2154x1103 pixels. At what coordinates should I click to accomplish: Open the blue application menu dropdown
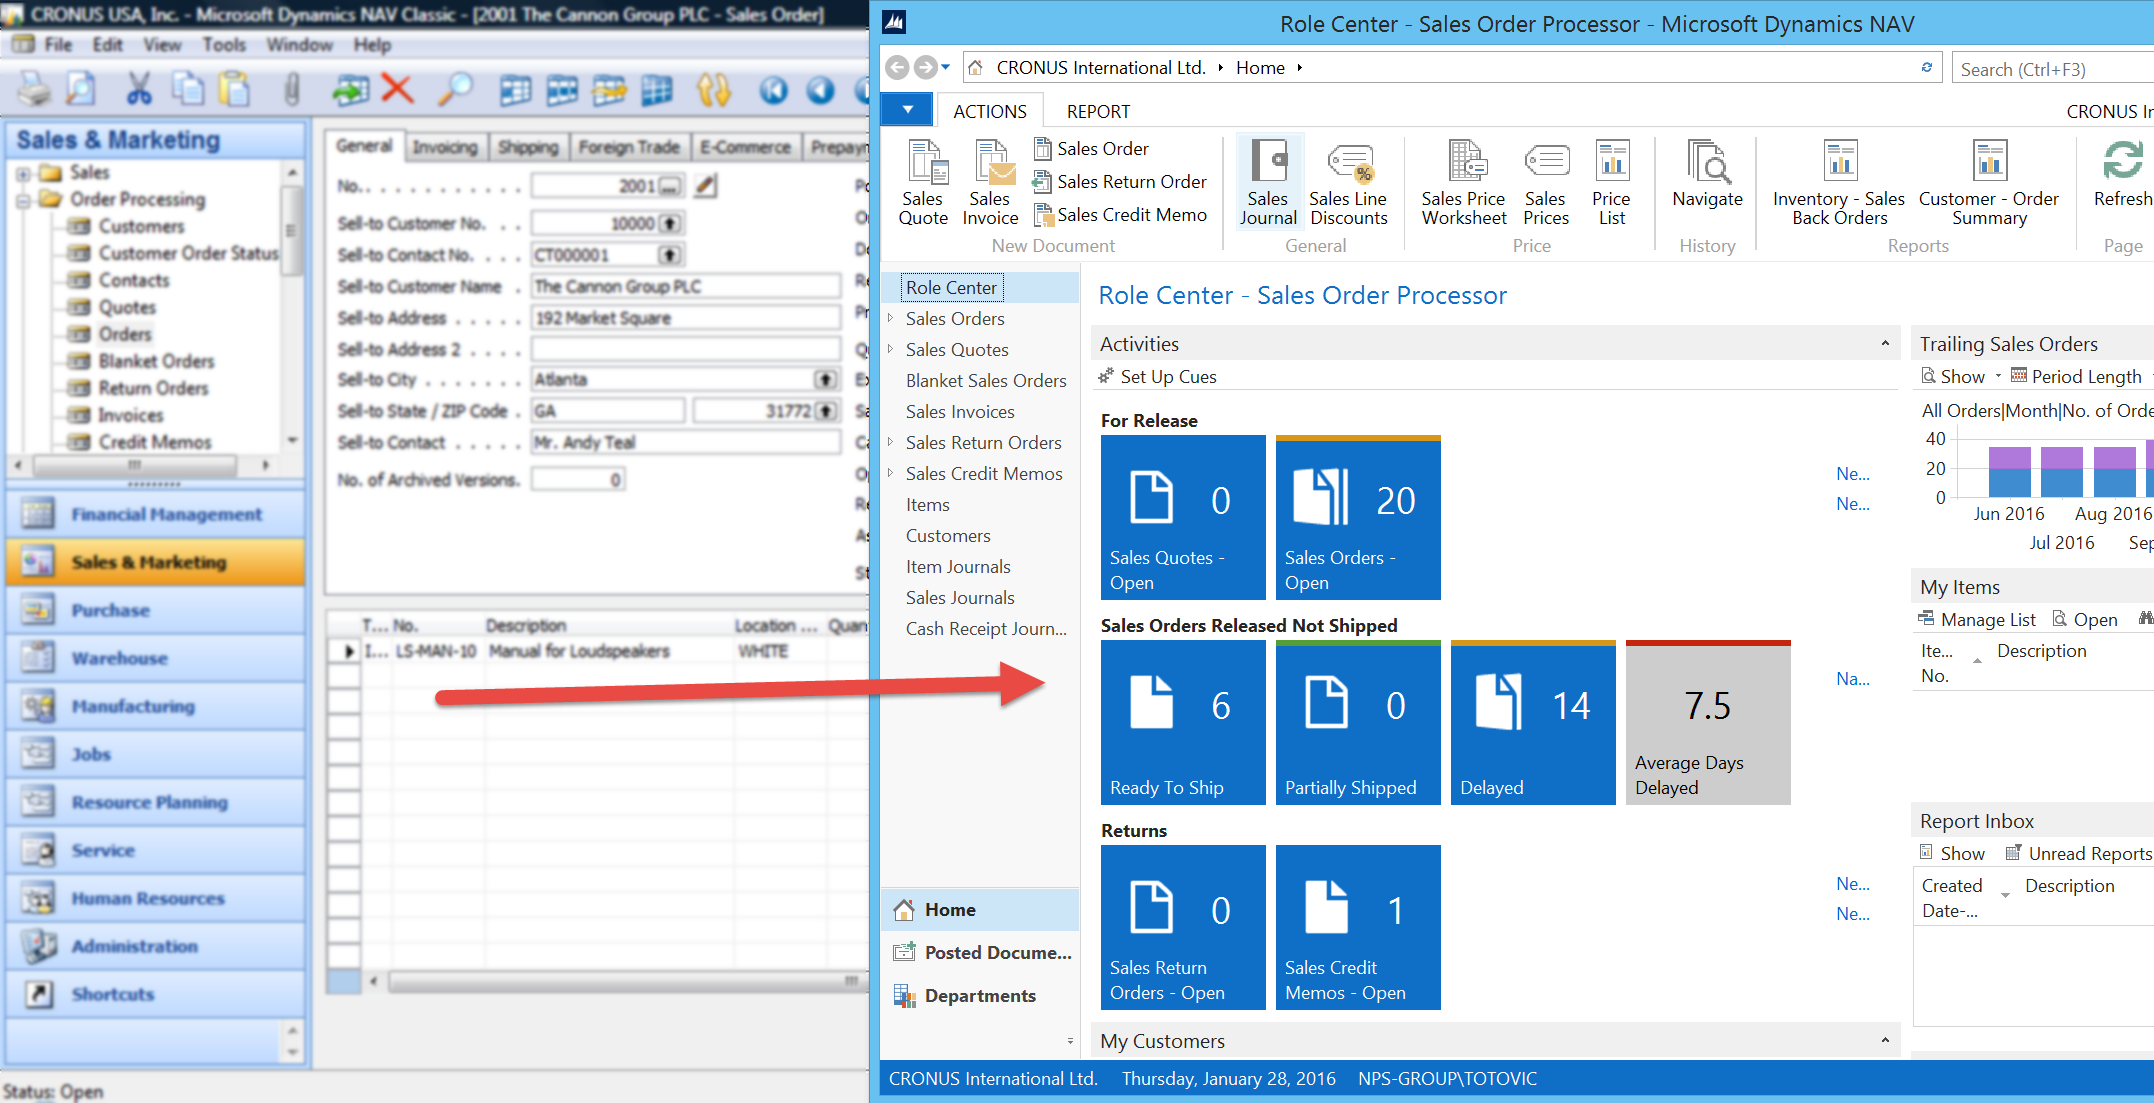click(x=907, y=110)
